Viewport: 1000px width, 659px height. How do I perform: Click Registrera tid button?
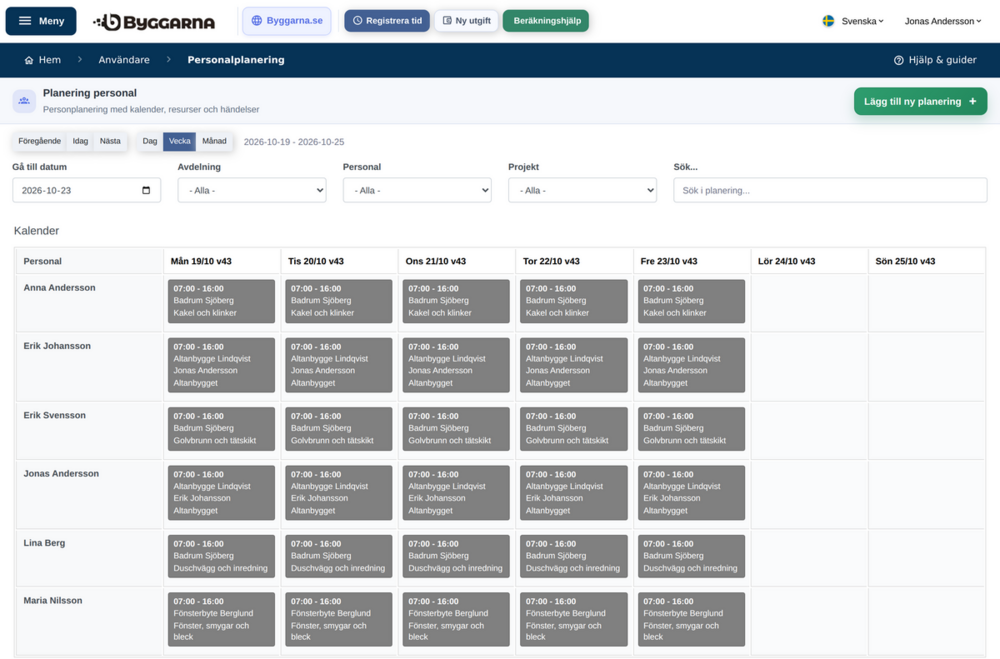pos(387,21)
